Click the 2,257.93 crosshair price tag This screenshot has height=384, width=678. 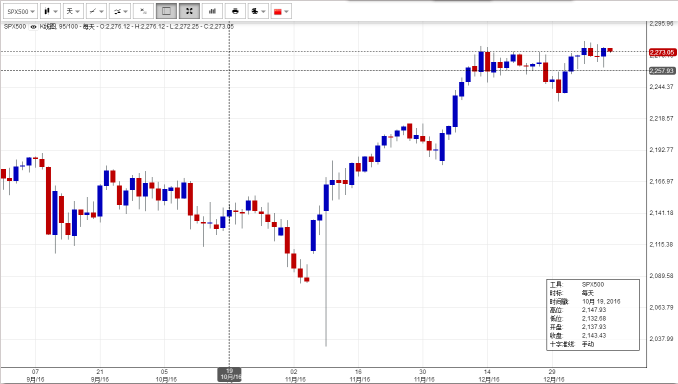(662, 70)
